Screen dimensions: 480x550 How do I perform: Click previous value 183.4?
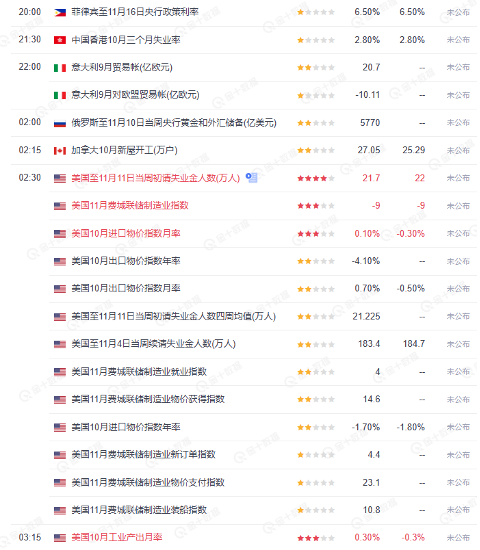[x=369, y=344]
